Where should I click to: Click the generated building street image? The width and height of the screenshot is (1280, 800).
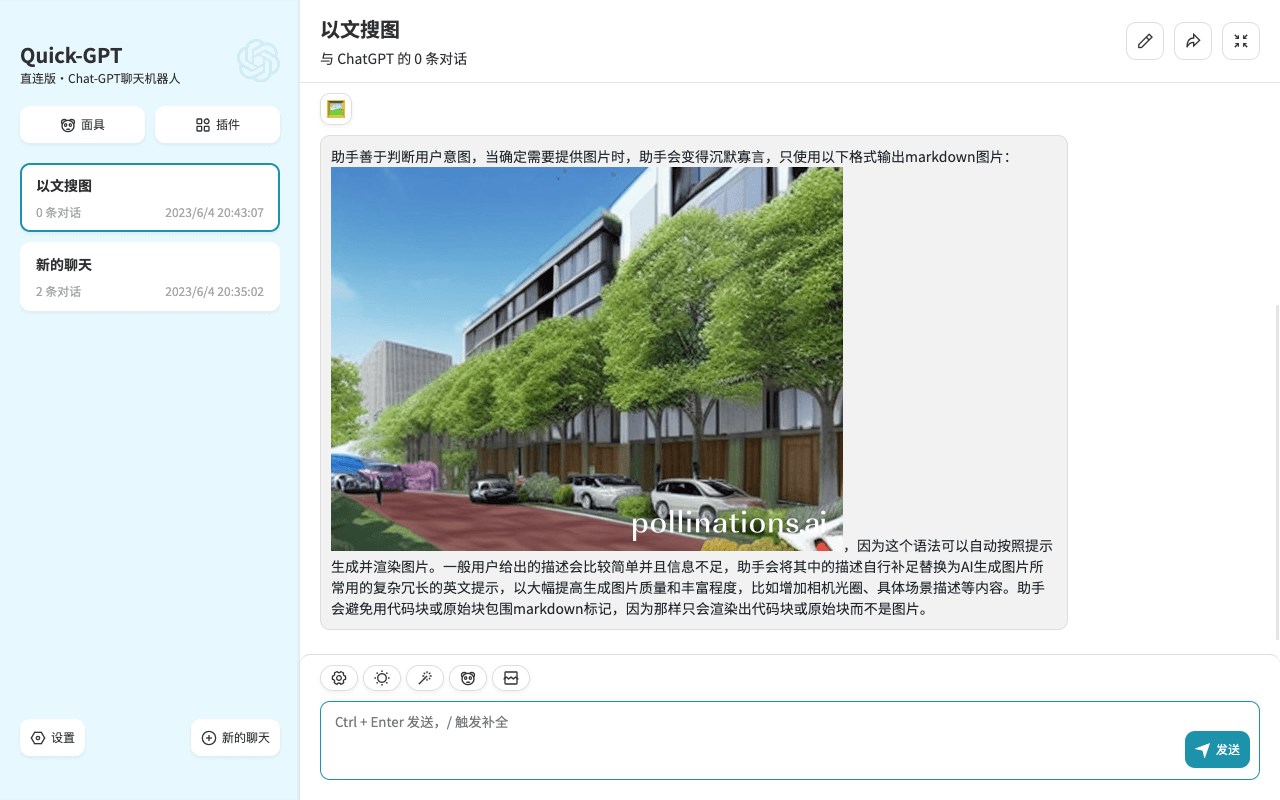(587, 359)
